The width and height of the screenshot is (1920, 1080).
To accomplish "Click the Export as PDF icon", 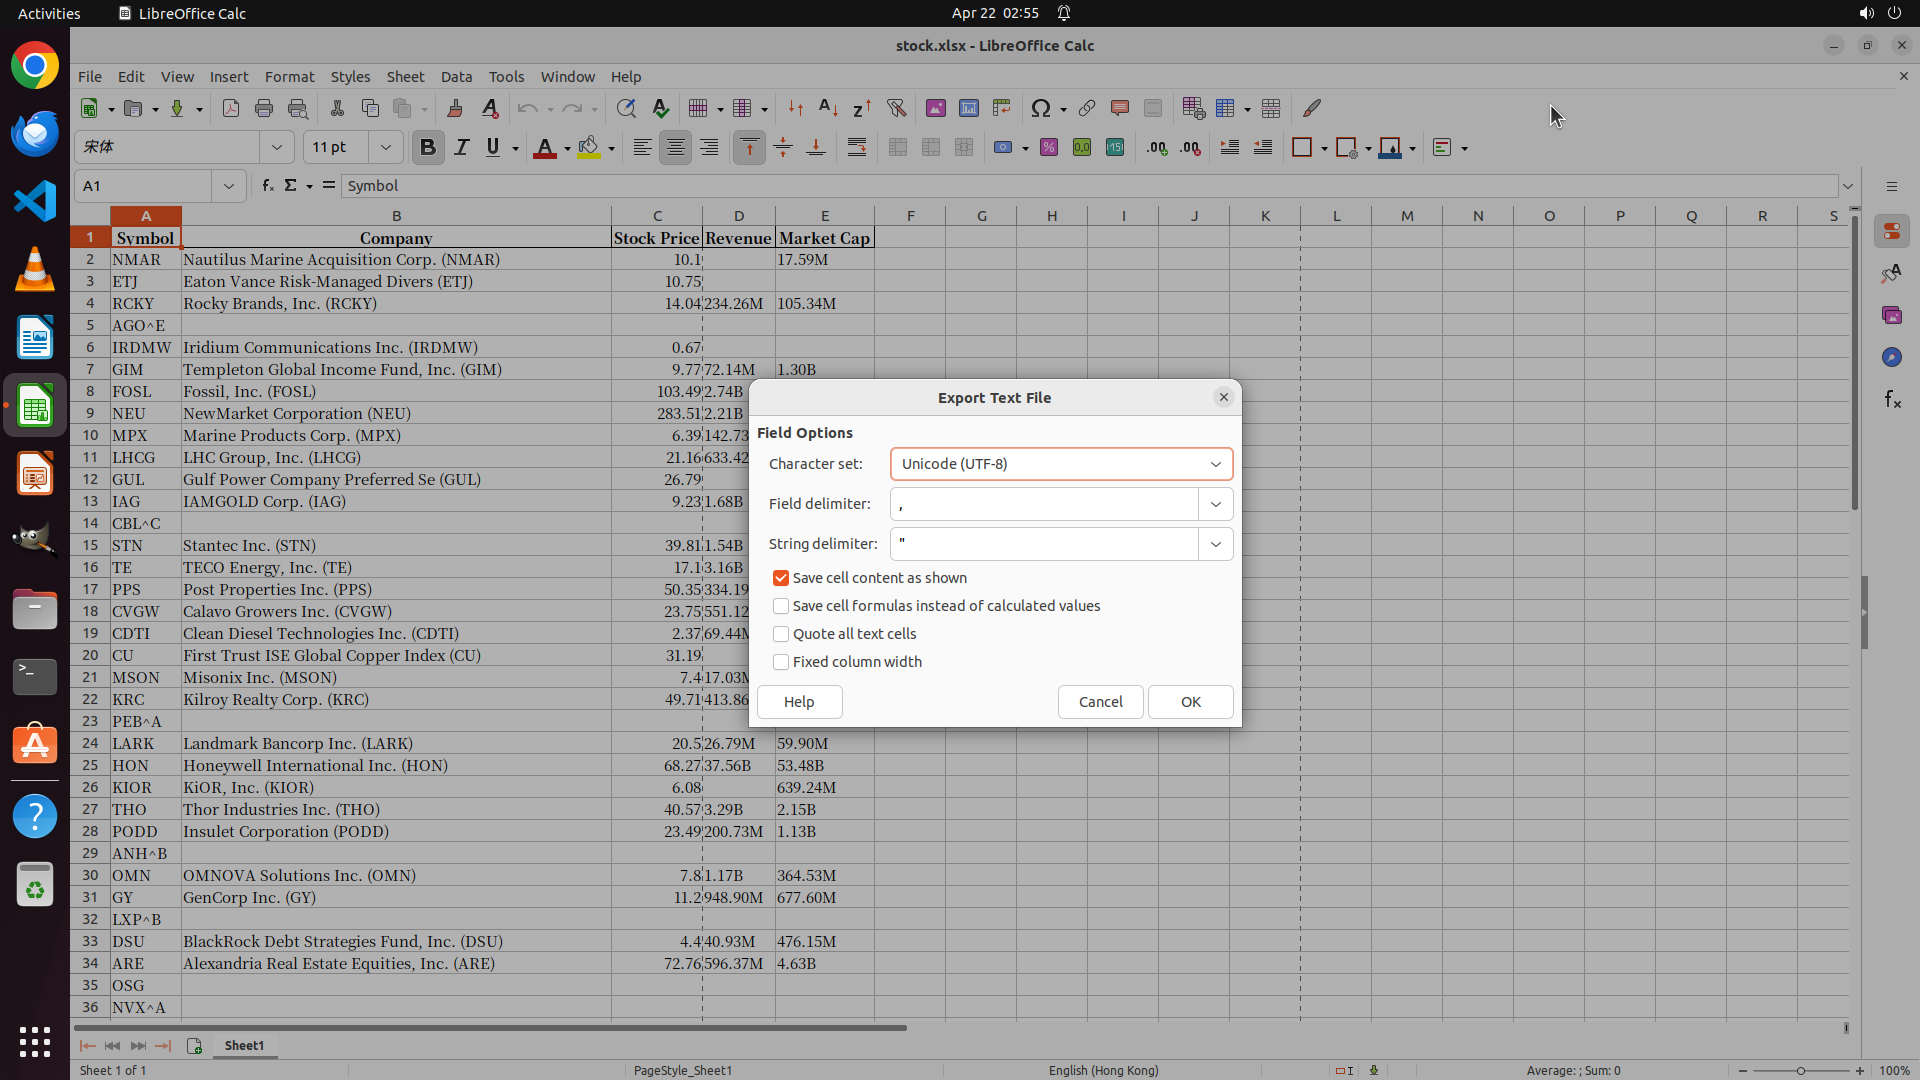I will [x=231, y=108].
